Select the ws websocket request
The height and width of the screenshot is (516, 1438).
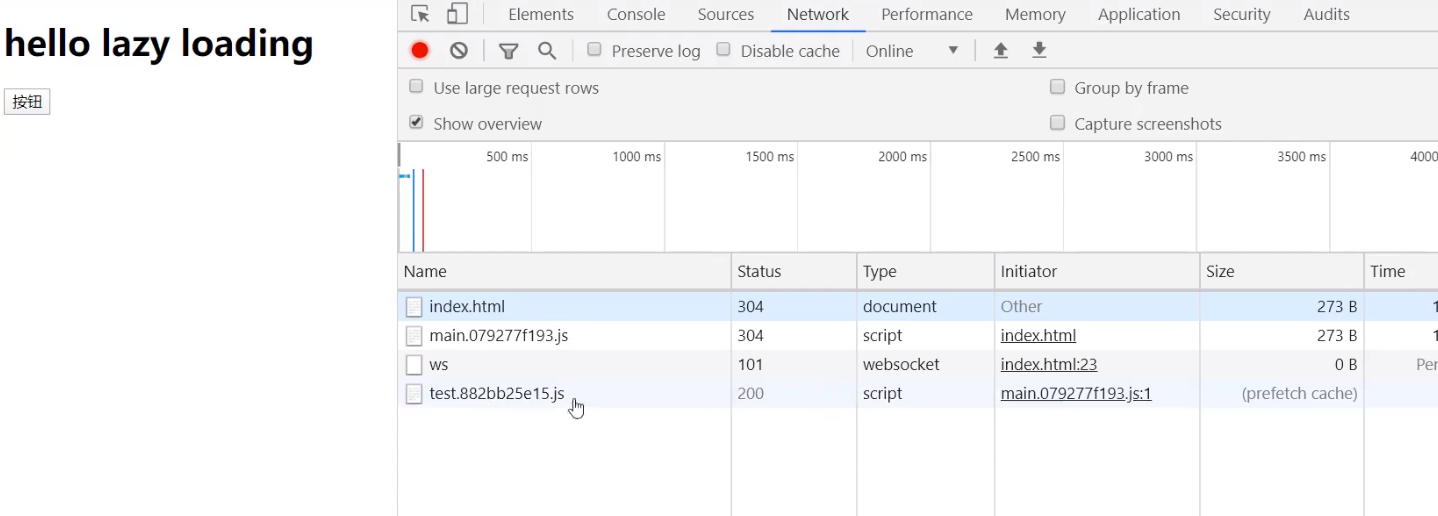[x=918, y=365]
